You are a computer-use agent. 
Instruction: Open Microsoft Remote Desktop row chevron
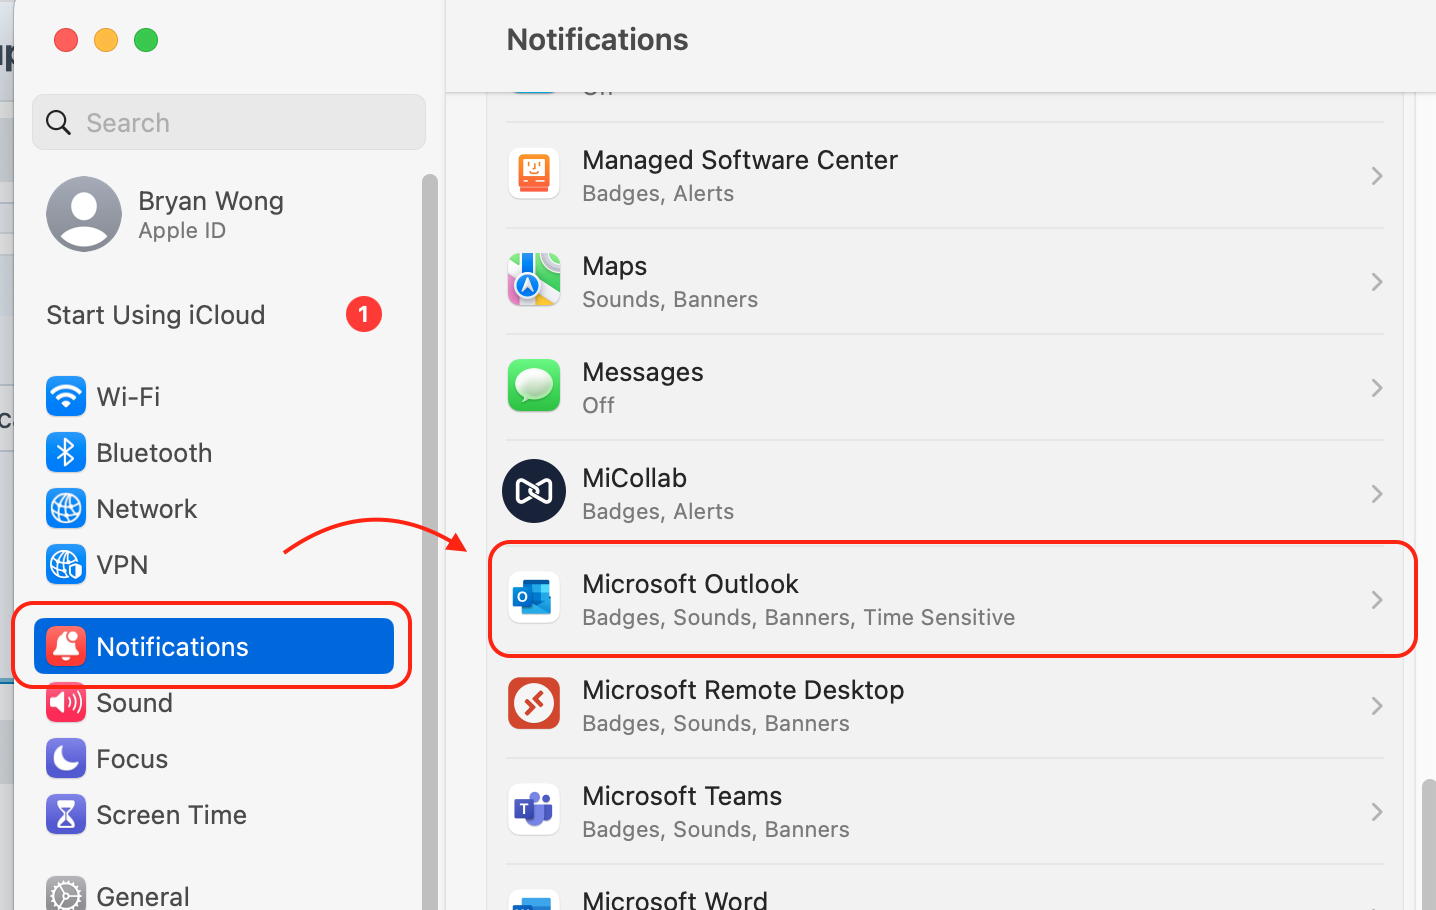pyautogui.click(x=1377, y=706)
